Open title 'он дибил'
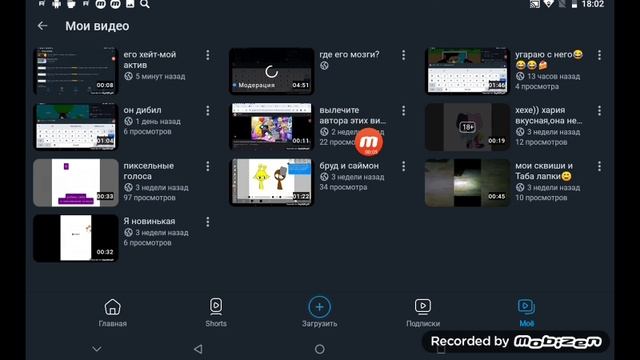This screenshot has width=640, height=360. coord(142,110)
